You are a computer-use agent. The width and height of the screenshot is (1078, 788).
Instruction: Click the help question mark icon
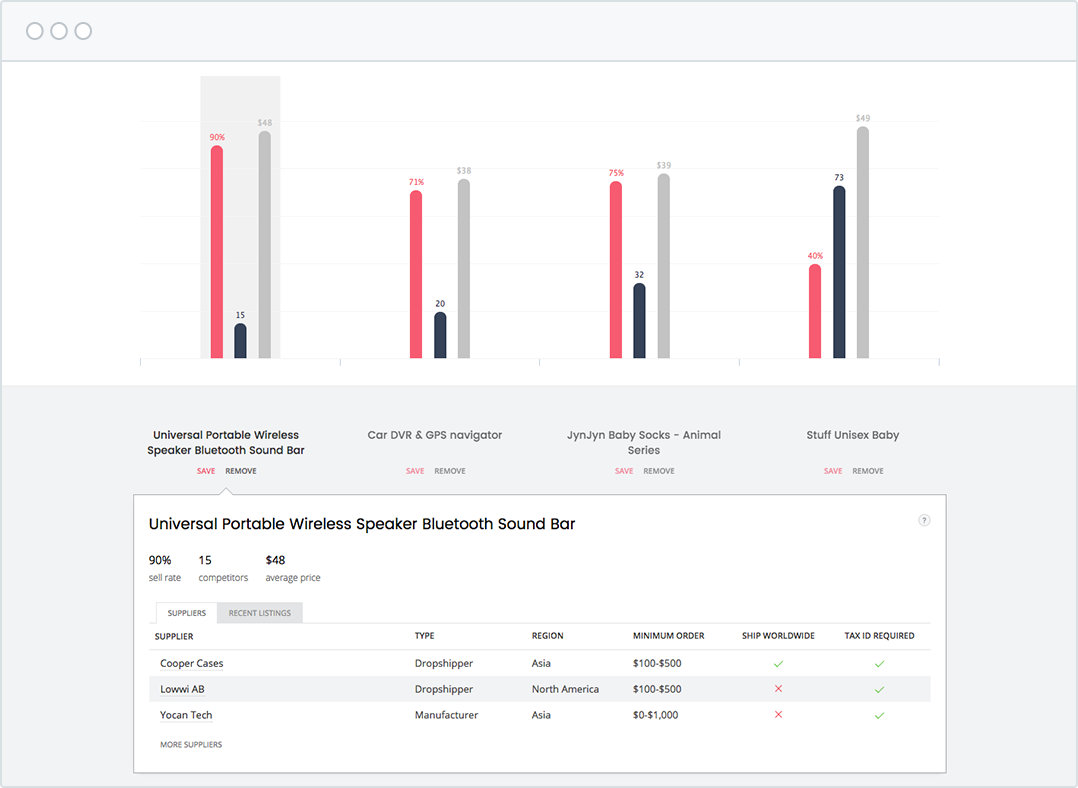(x=924, y=520)
